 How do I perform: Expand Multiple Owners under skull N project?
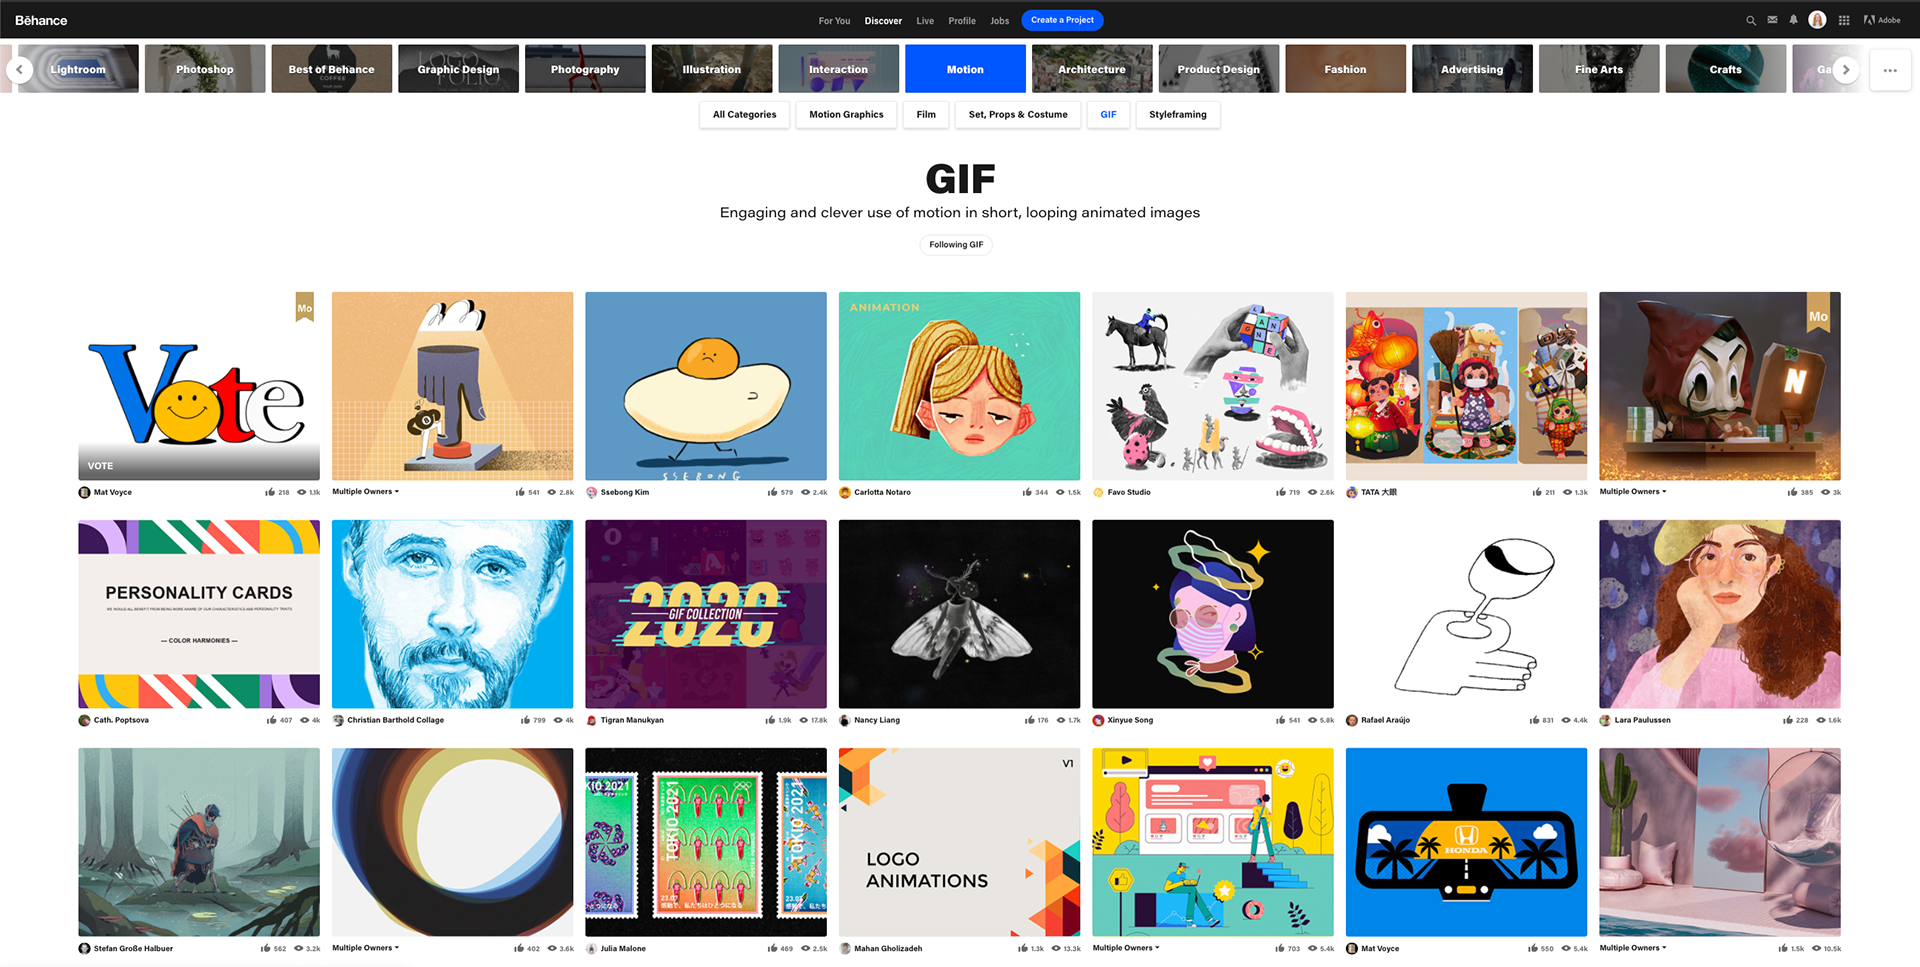pyautogui.click(x=1633, y=492)
